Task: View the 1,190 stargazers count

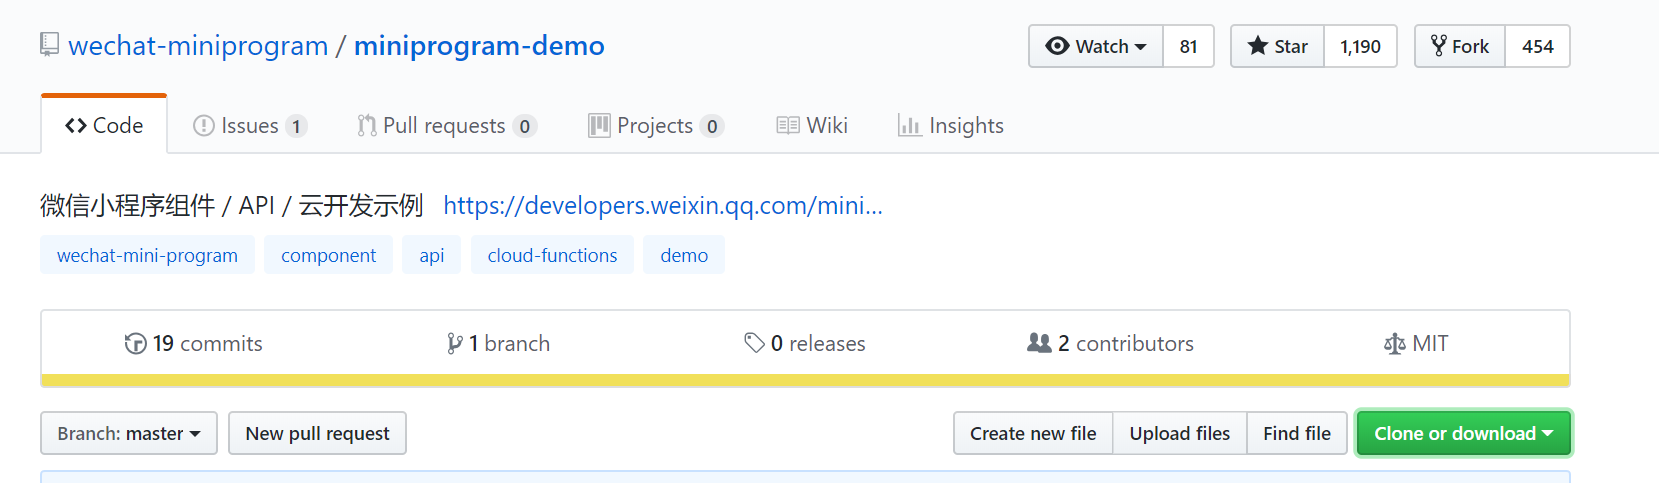Action: point(1360,46)
